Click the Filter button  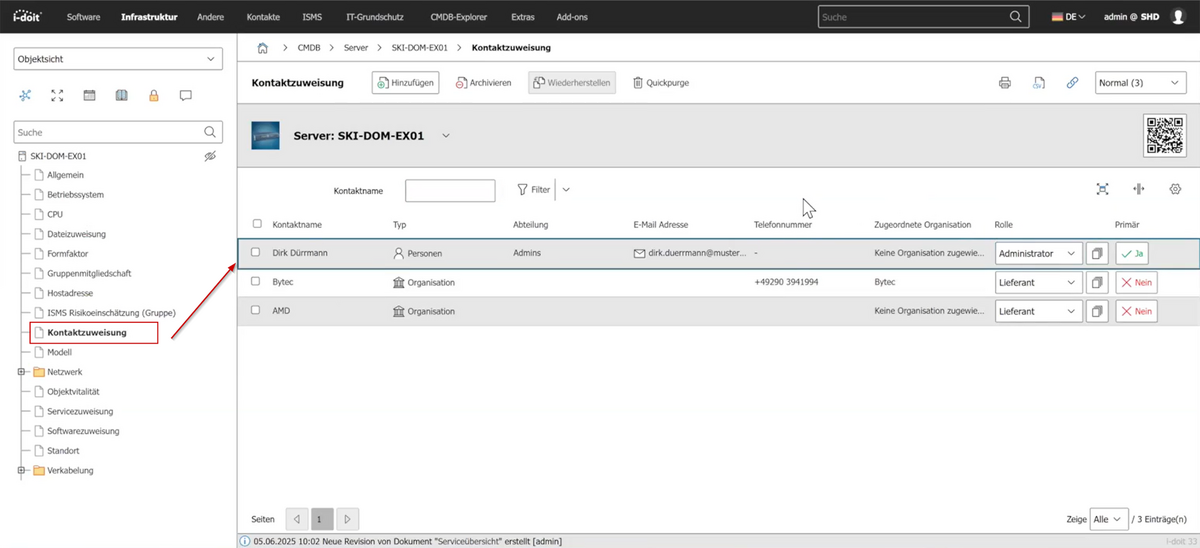click(x=534, y=189)
